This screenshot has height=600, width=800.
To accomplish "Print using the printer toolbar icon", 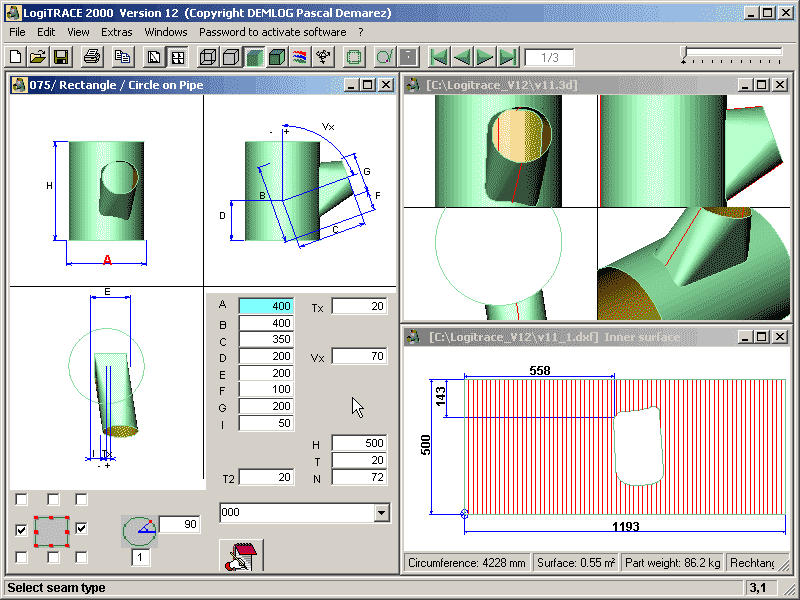I will point(92,57).
